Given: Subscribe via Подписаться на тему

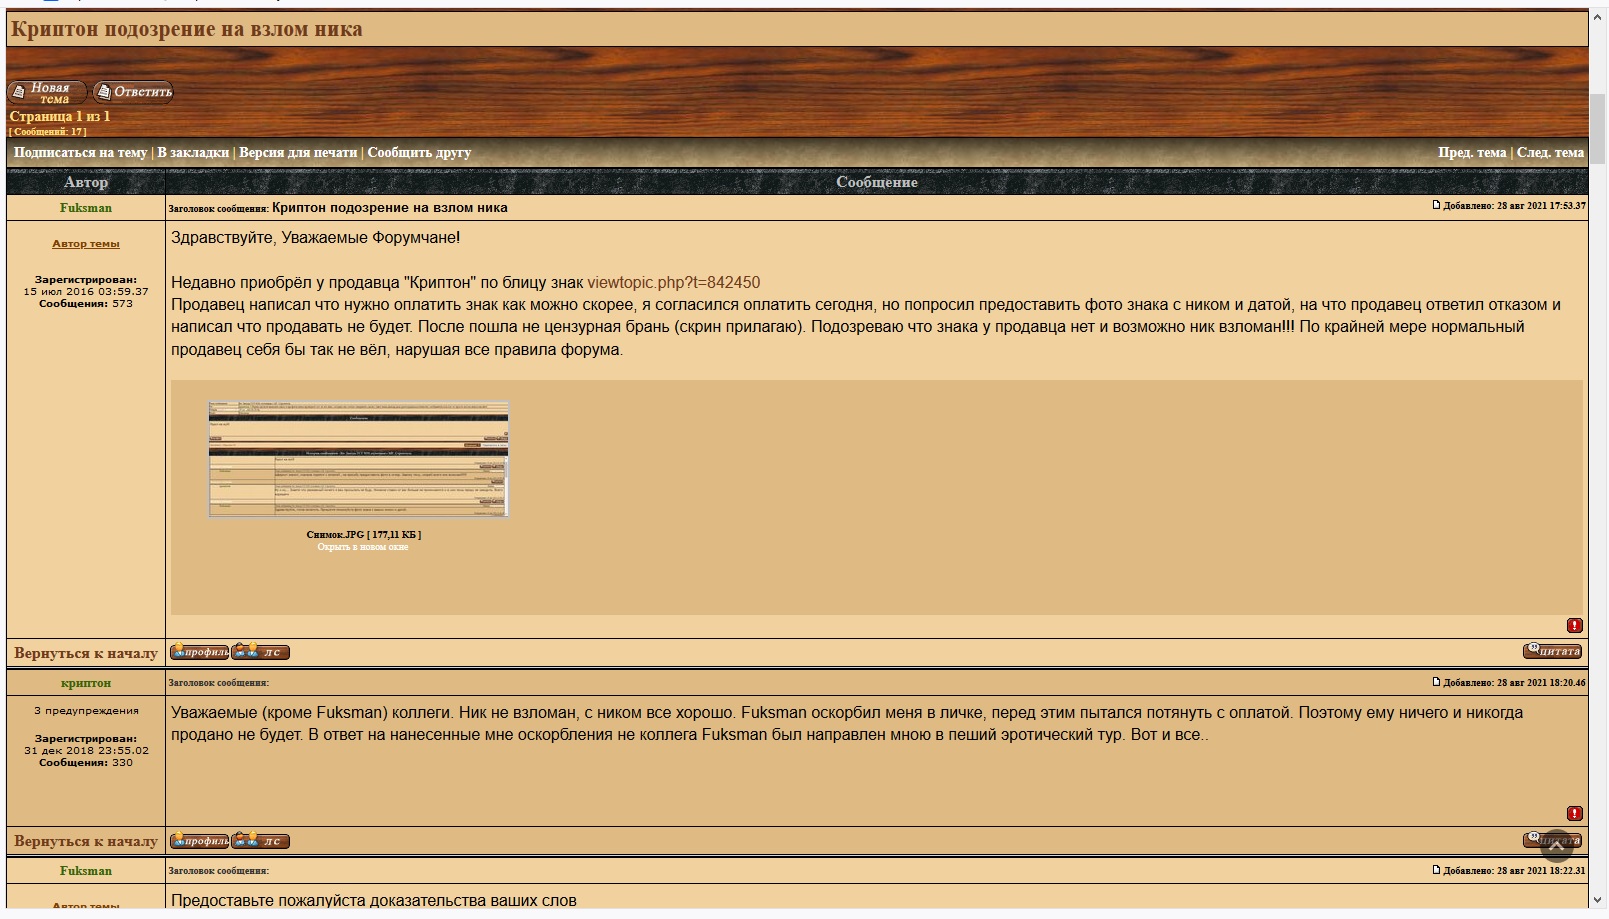Looking at the screenshot, I should (80, 153).
